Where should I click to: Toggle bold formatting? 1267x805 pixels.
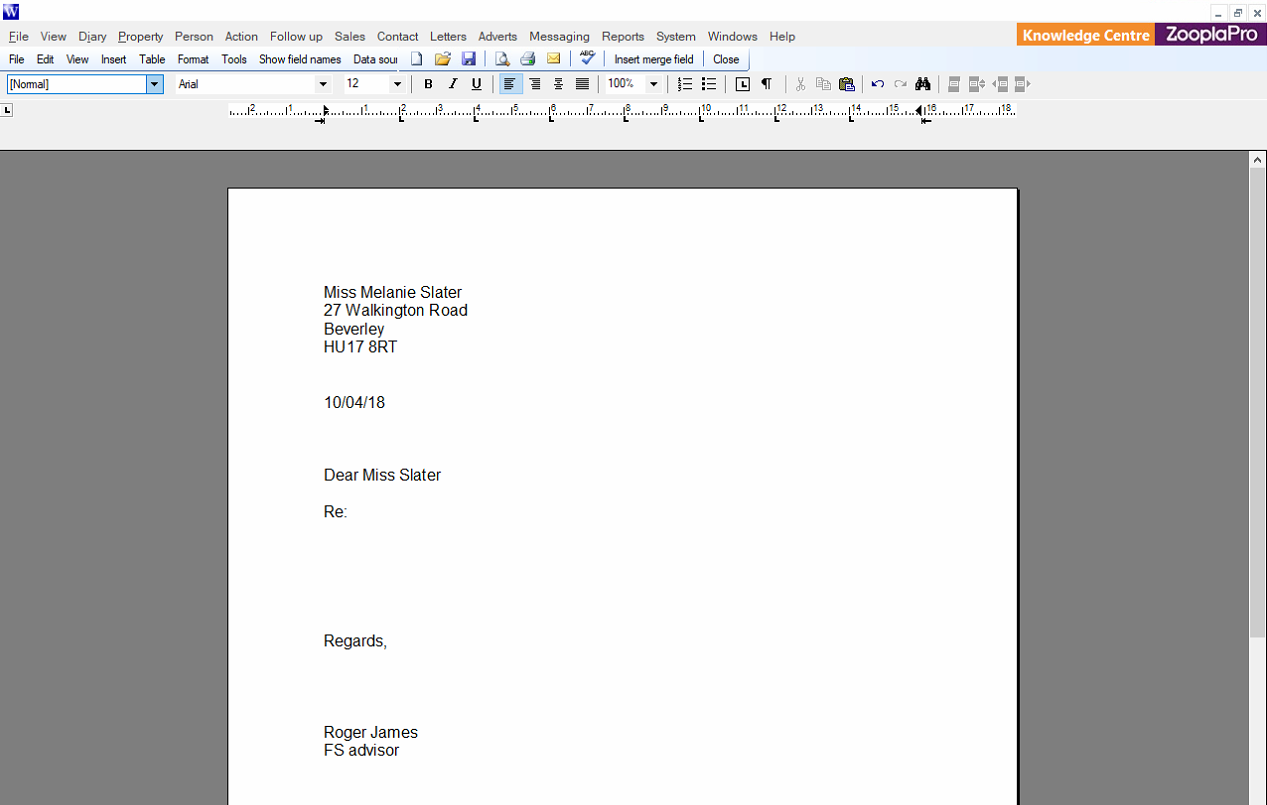(x=429, y=84)
